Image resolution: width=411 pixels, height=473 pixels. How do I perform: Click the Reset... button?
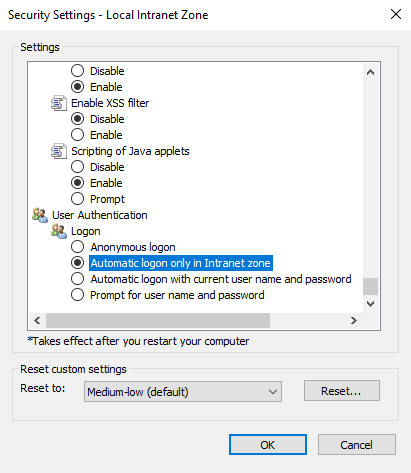(x=342, y=391)
